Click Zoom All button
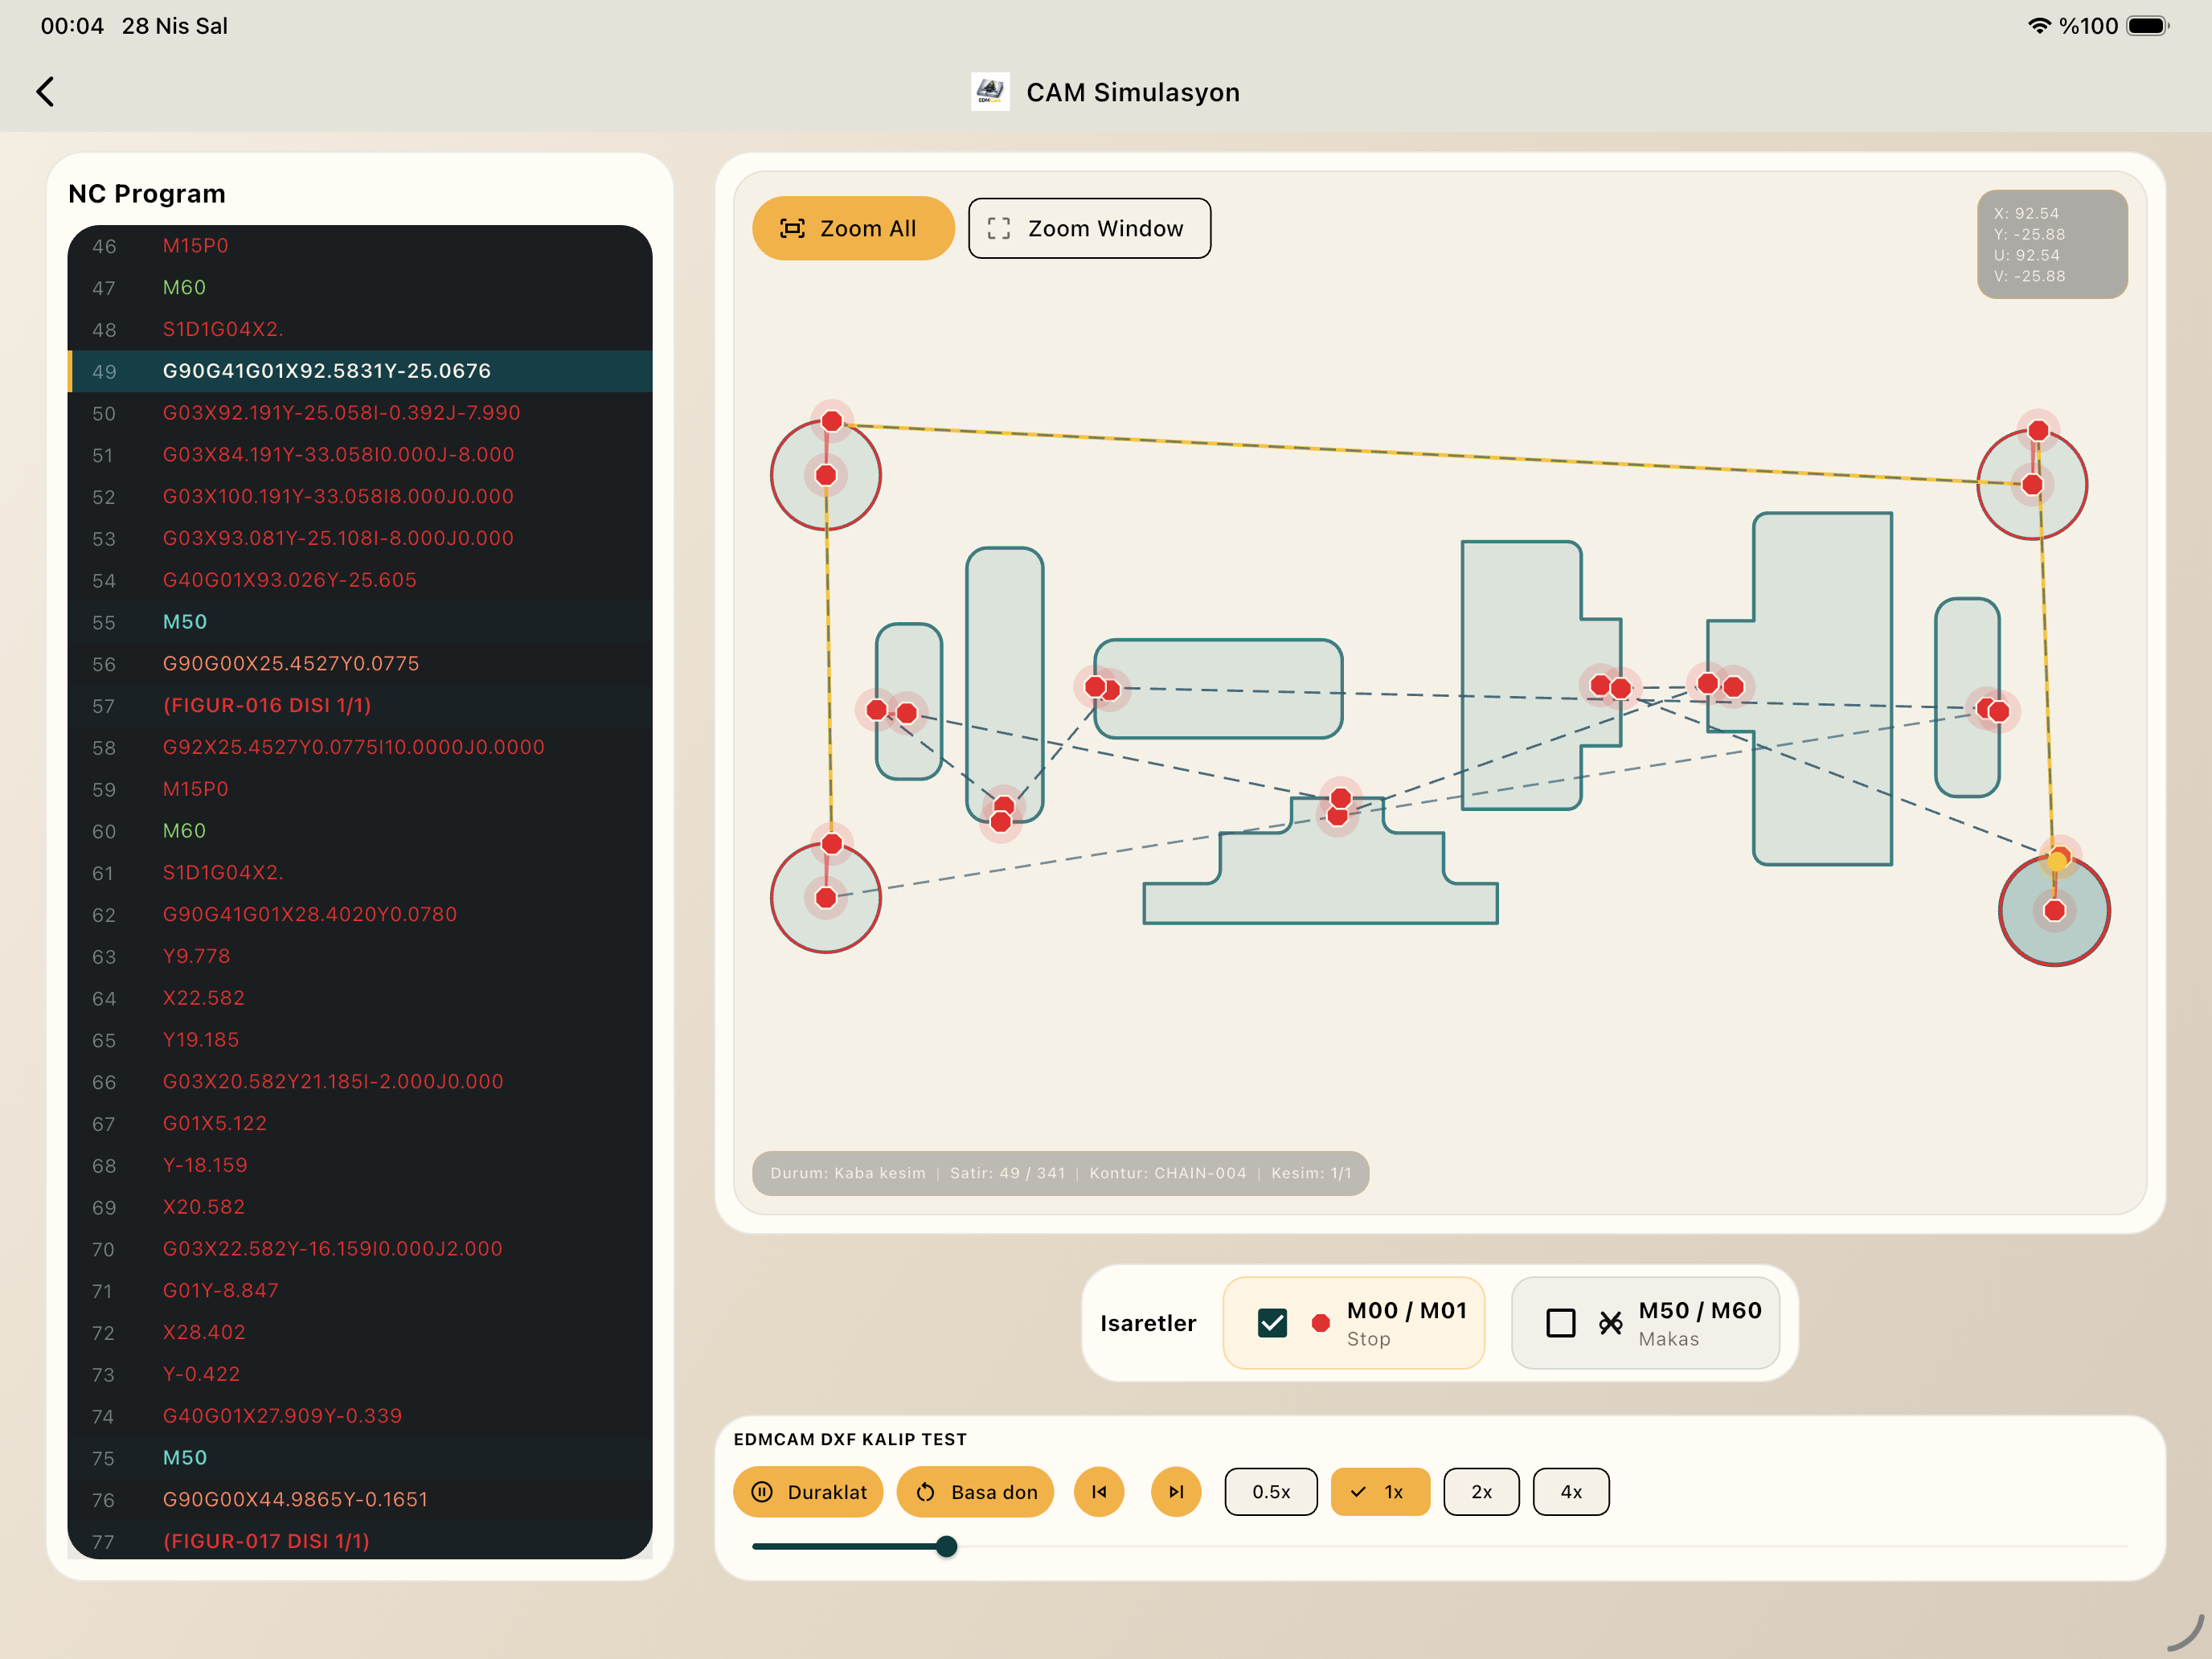Viewport: 2212px width, 1659px height. click(853, 228)
